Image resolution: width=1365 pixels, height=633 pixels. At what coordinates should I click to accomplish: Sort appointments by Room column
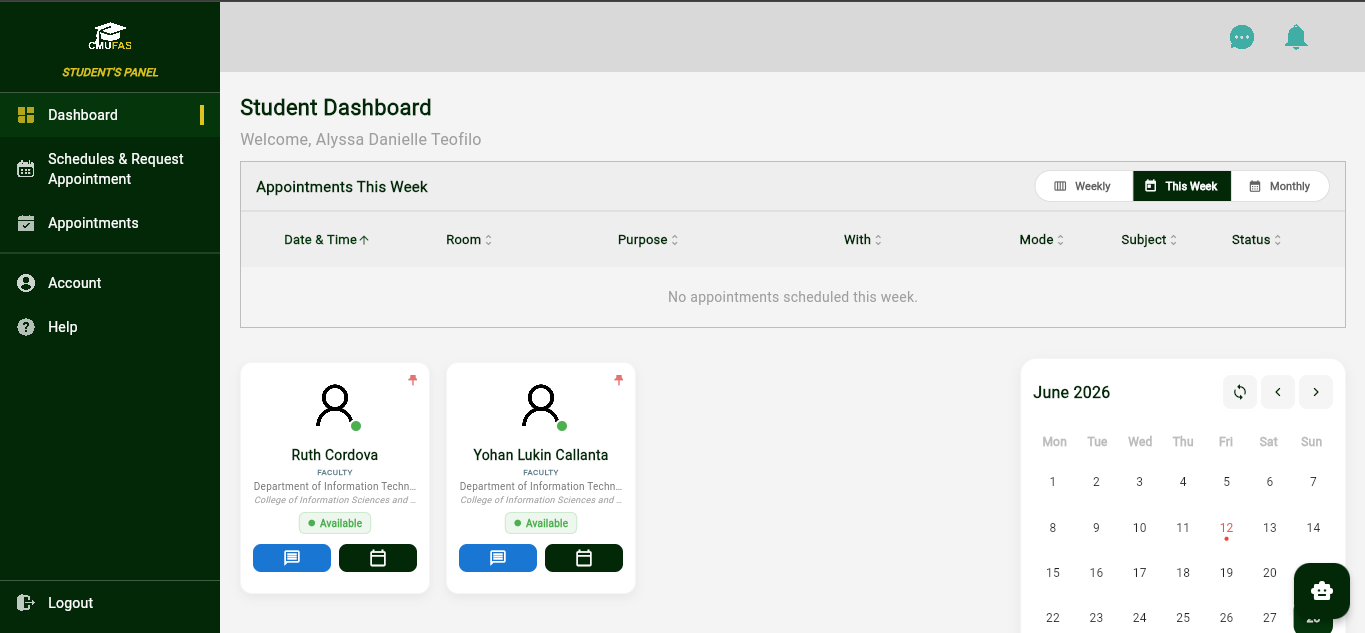[x=469, y=240]
